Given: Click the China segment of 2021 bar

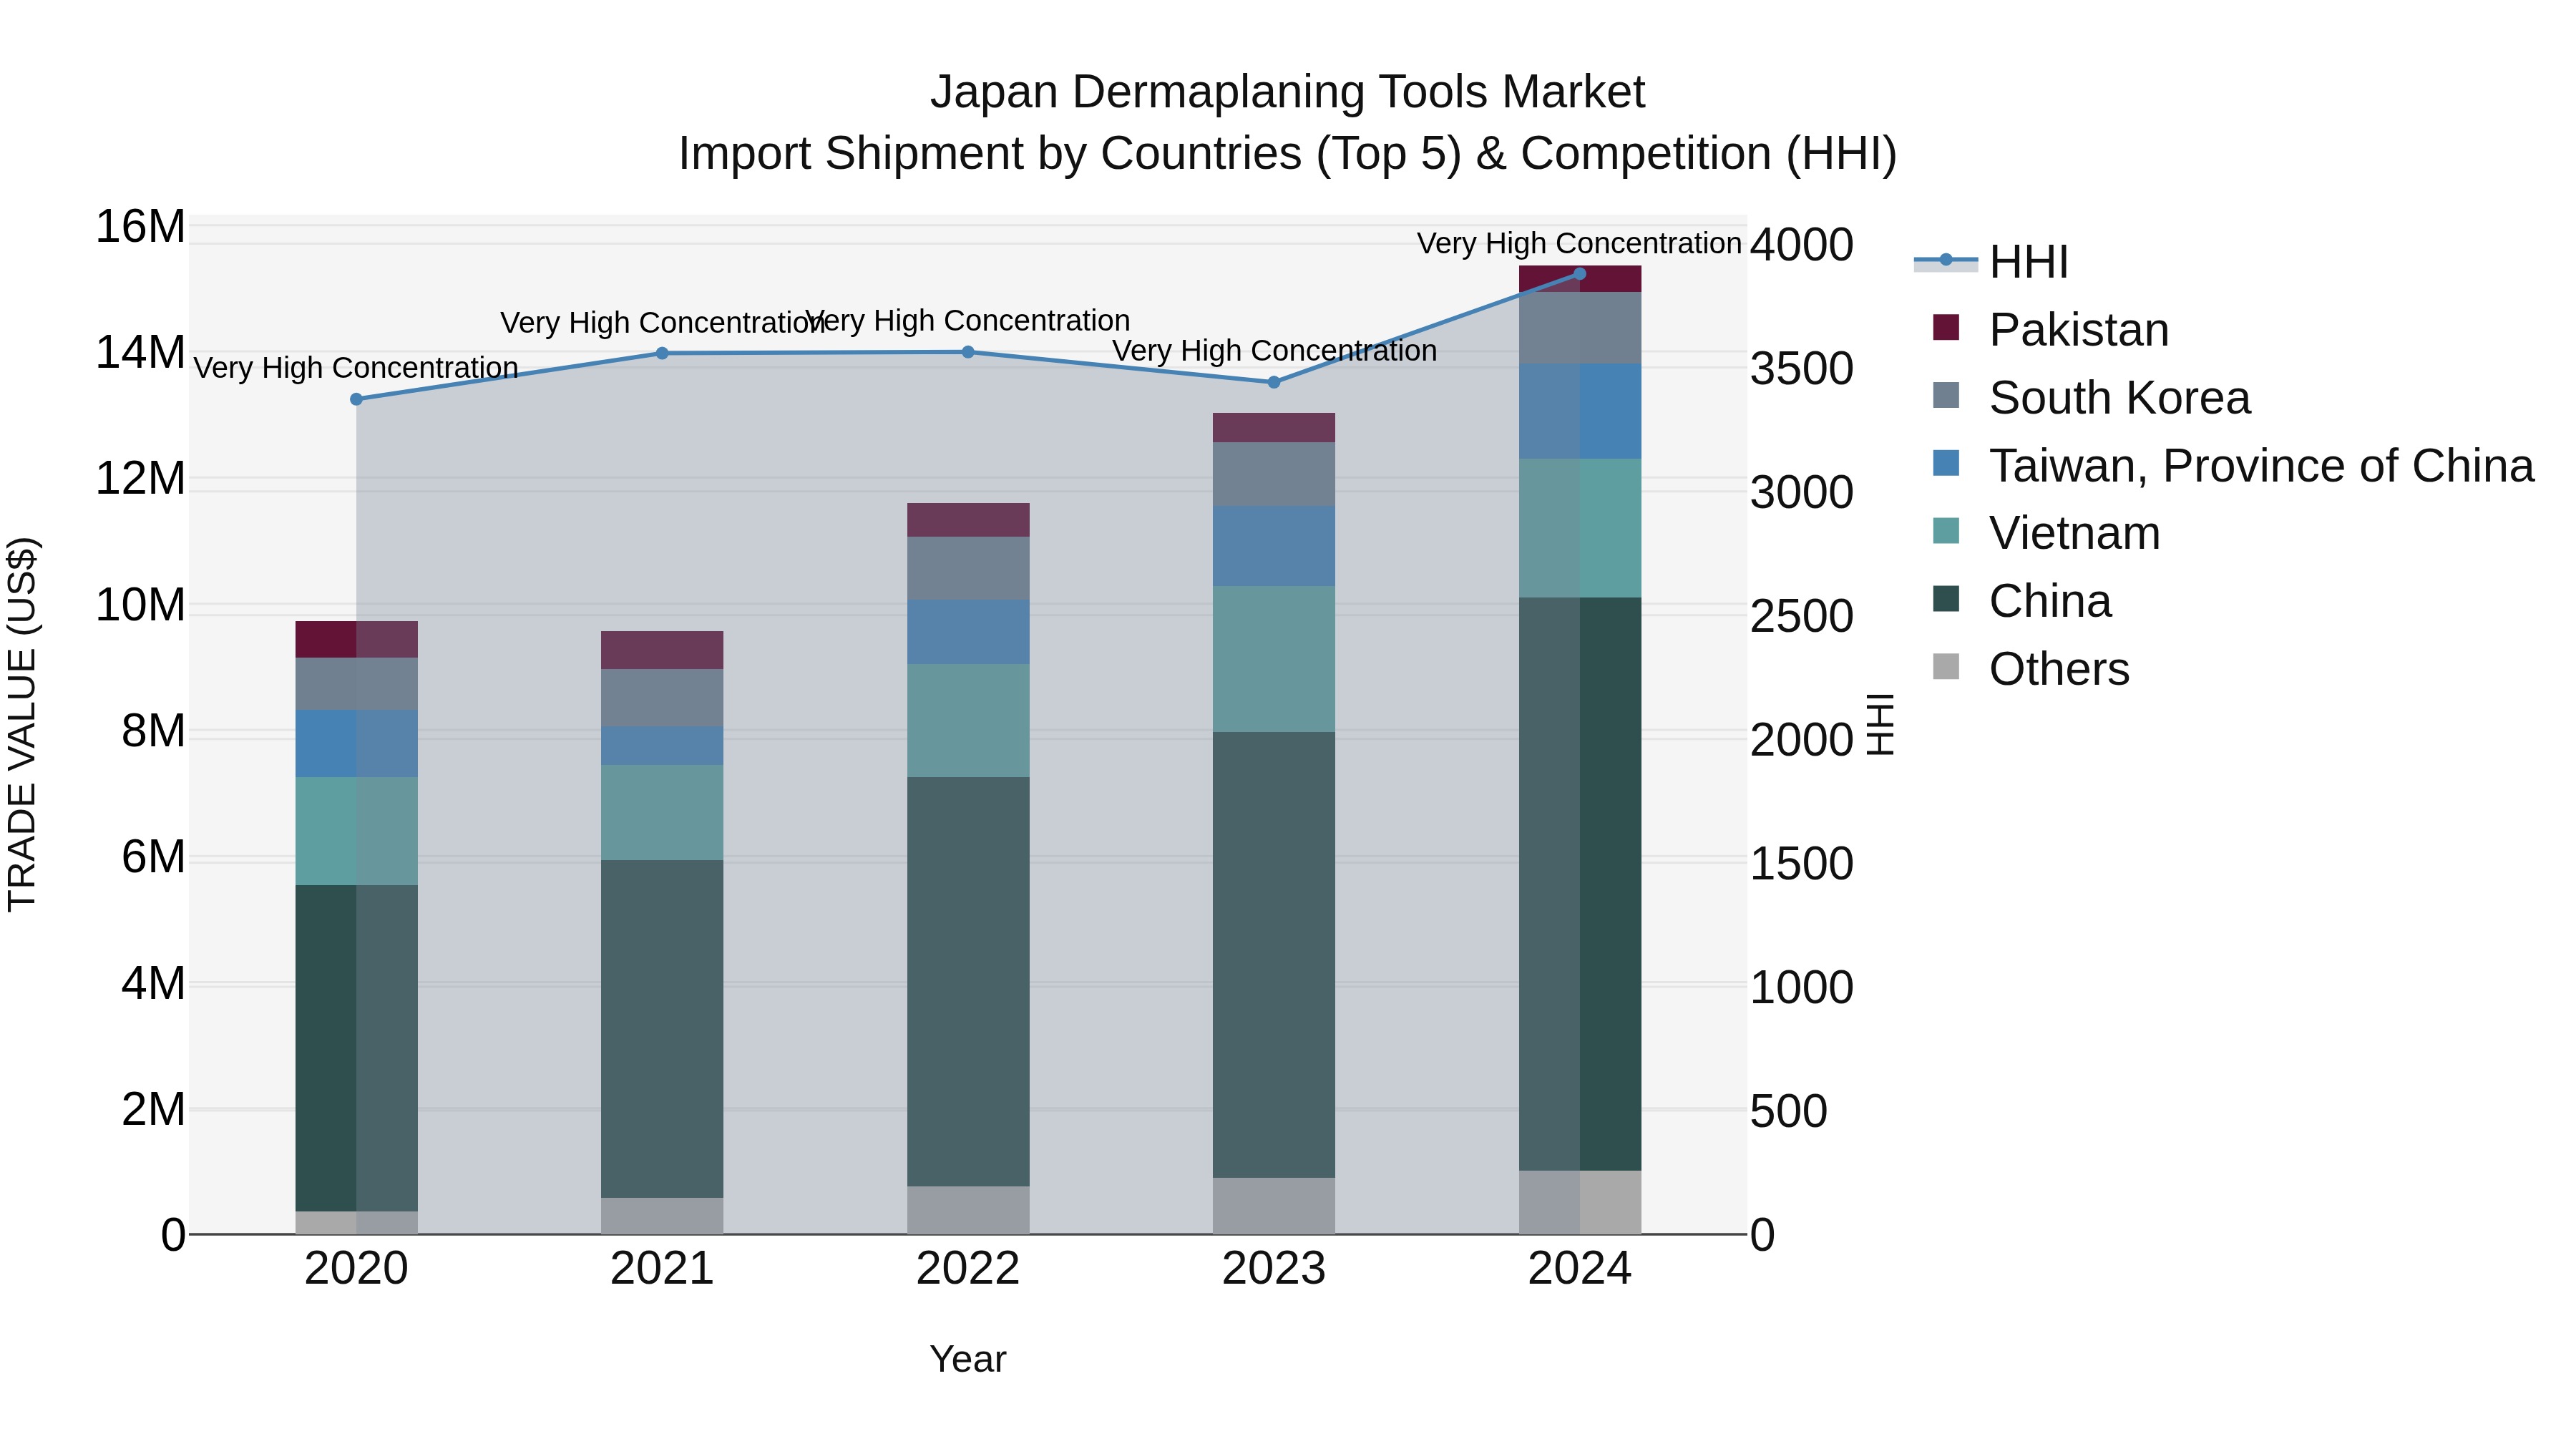Looking at the screenshot, I should point(662,1029).
